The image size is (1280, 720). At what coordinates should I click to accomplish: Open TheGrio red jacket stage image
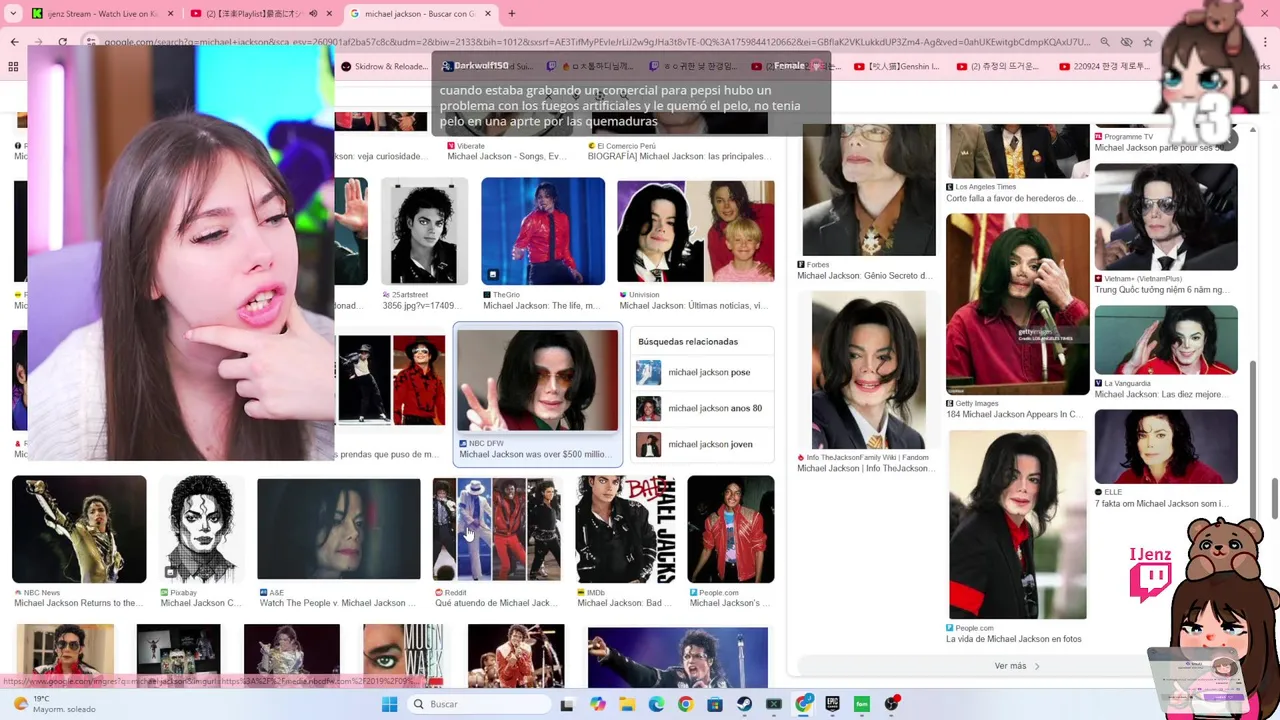(x=543, y=231)
